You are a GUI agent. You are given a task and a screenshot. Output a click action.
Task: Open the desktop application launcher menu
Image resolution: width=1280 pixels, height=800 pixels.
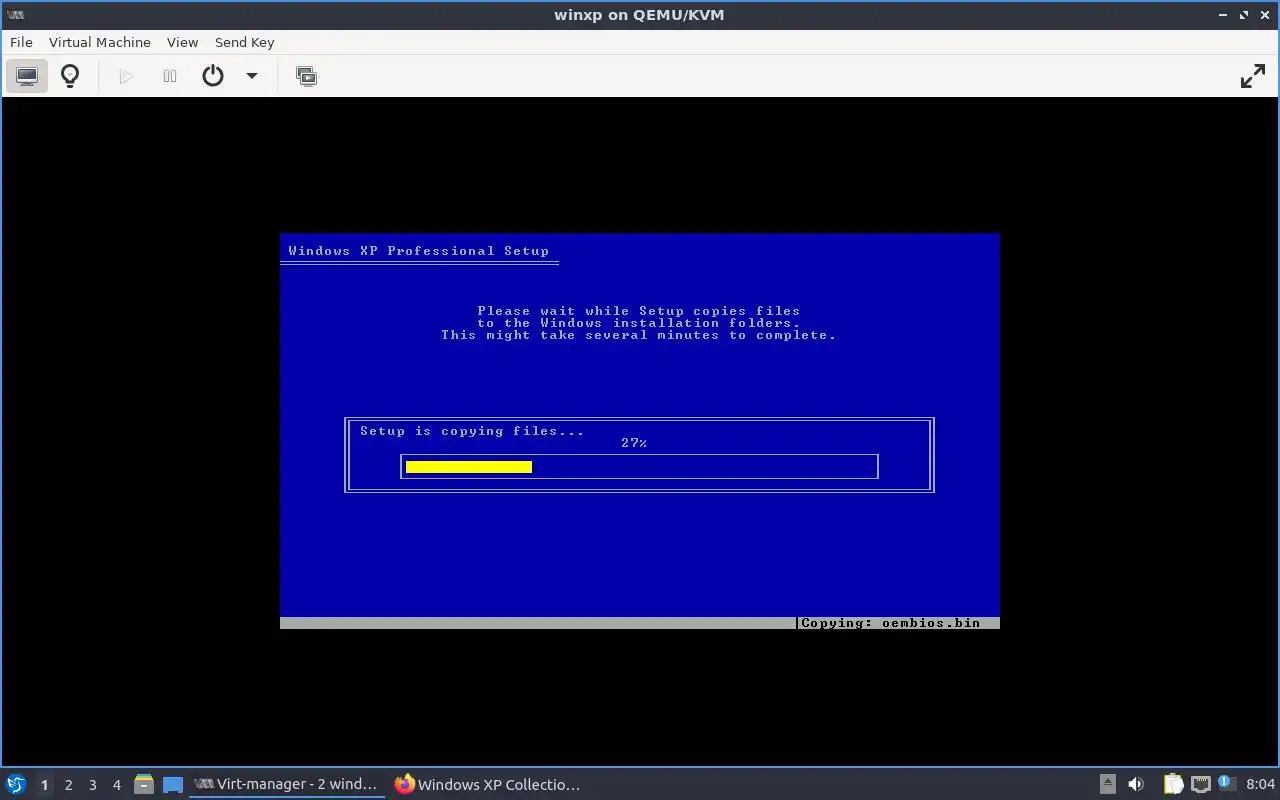[x=16, y=785]
